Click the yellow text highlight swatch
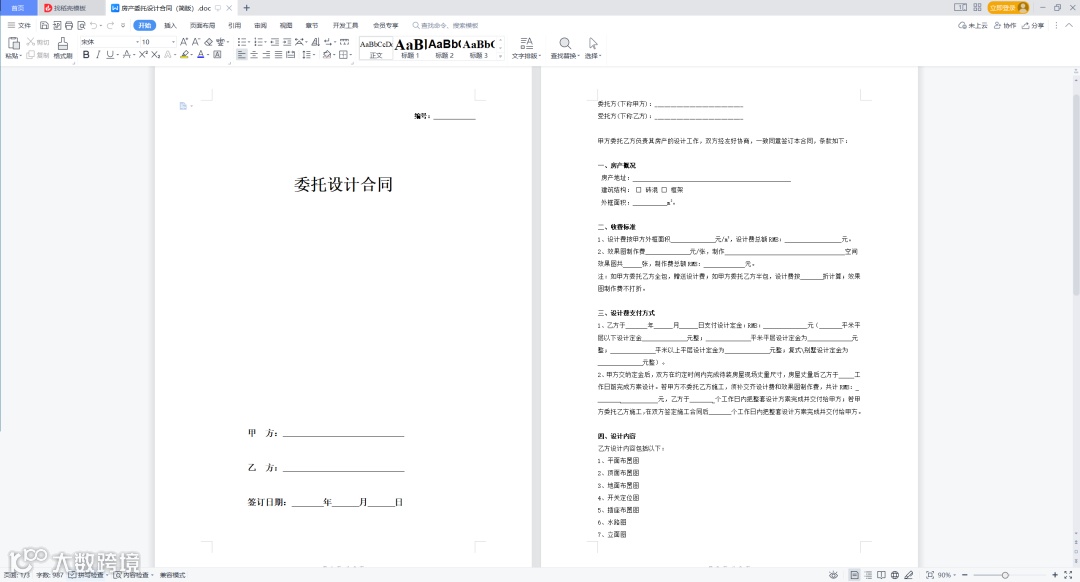The image size is (1080, 582). click(184, 54)
